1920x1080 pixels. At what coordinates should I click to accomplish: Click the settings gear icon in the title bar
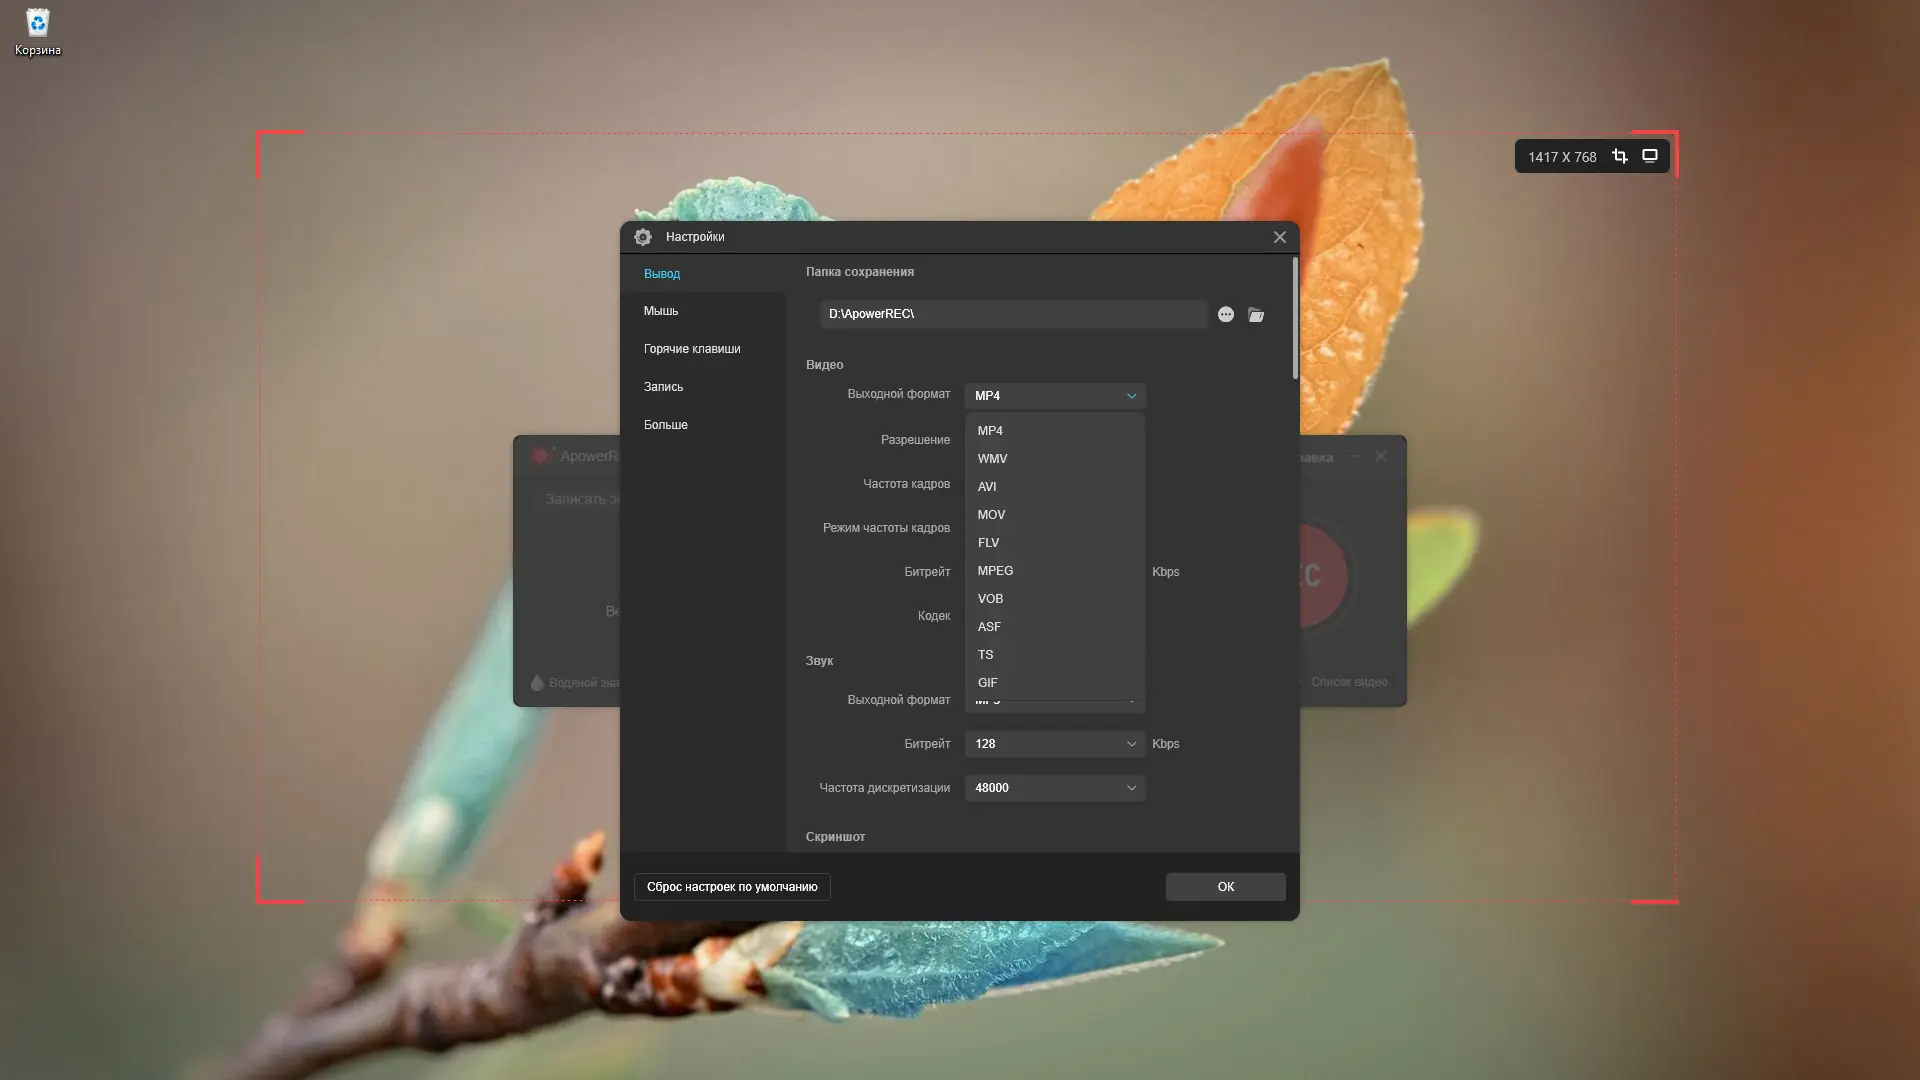tap(643, 237)
